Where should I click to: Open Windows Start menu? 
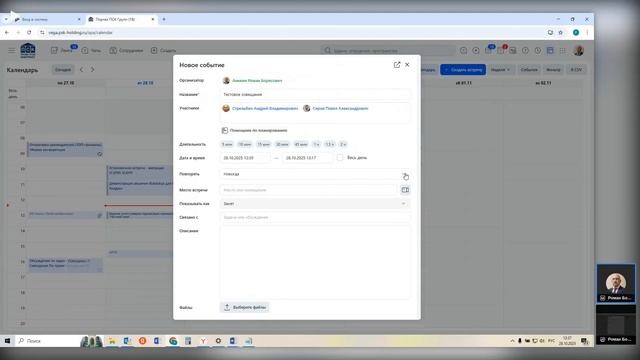pos(7,340)
